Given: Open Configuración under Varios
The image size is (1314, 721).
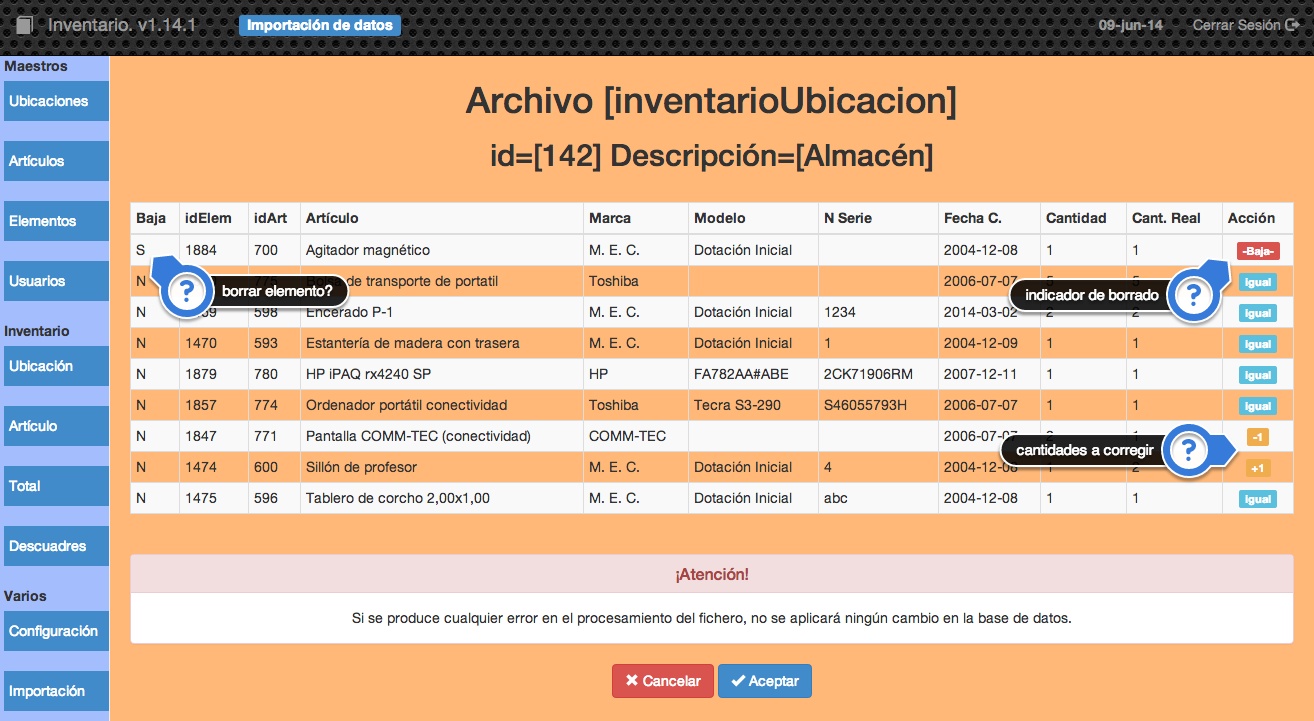Looking at the screenshot, I should pyautogui.click(x=55, y=631).
